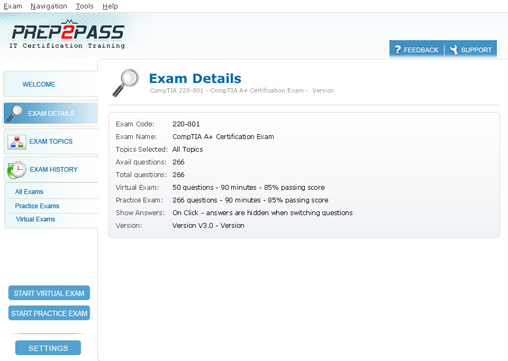Open the Exam menu
Viewport: 508px width, 361px height.
(13, 6)
